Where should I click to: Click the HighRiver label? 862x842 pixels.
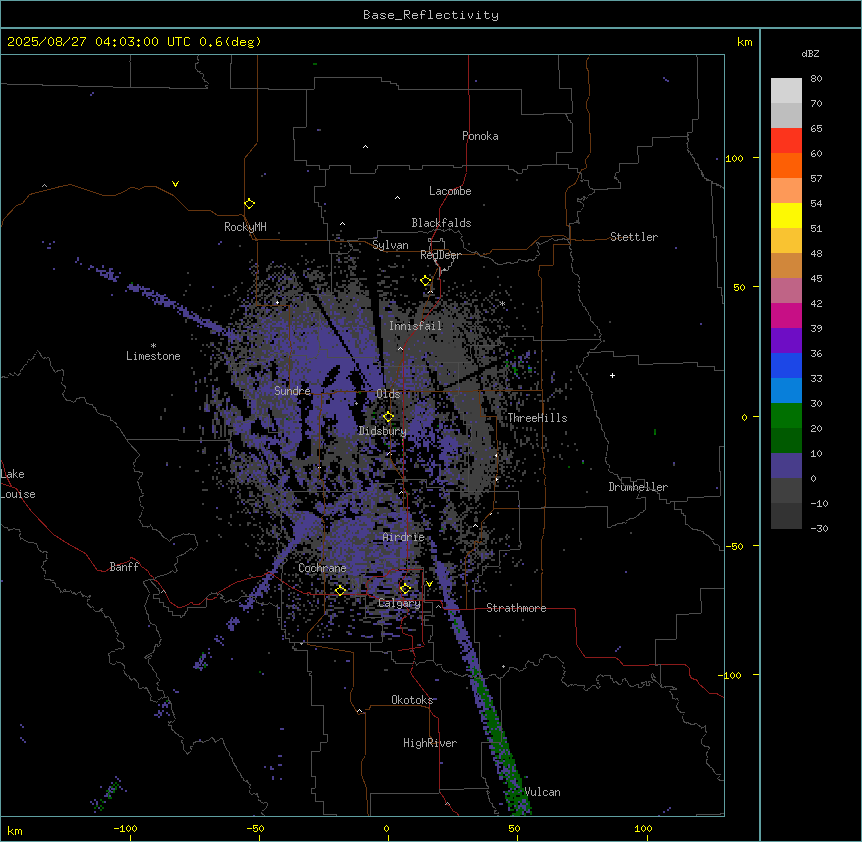click(430, 743)
